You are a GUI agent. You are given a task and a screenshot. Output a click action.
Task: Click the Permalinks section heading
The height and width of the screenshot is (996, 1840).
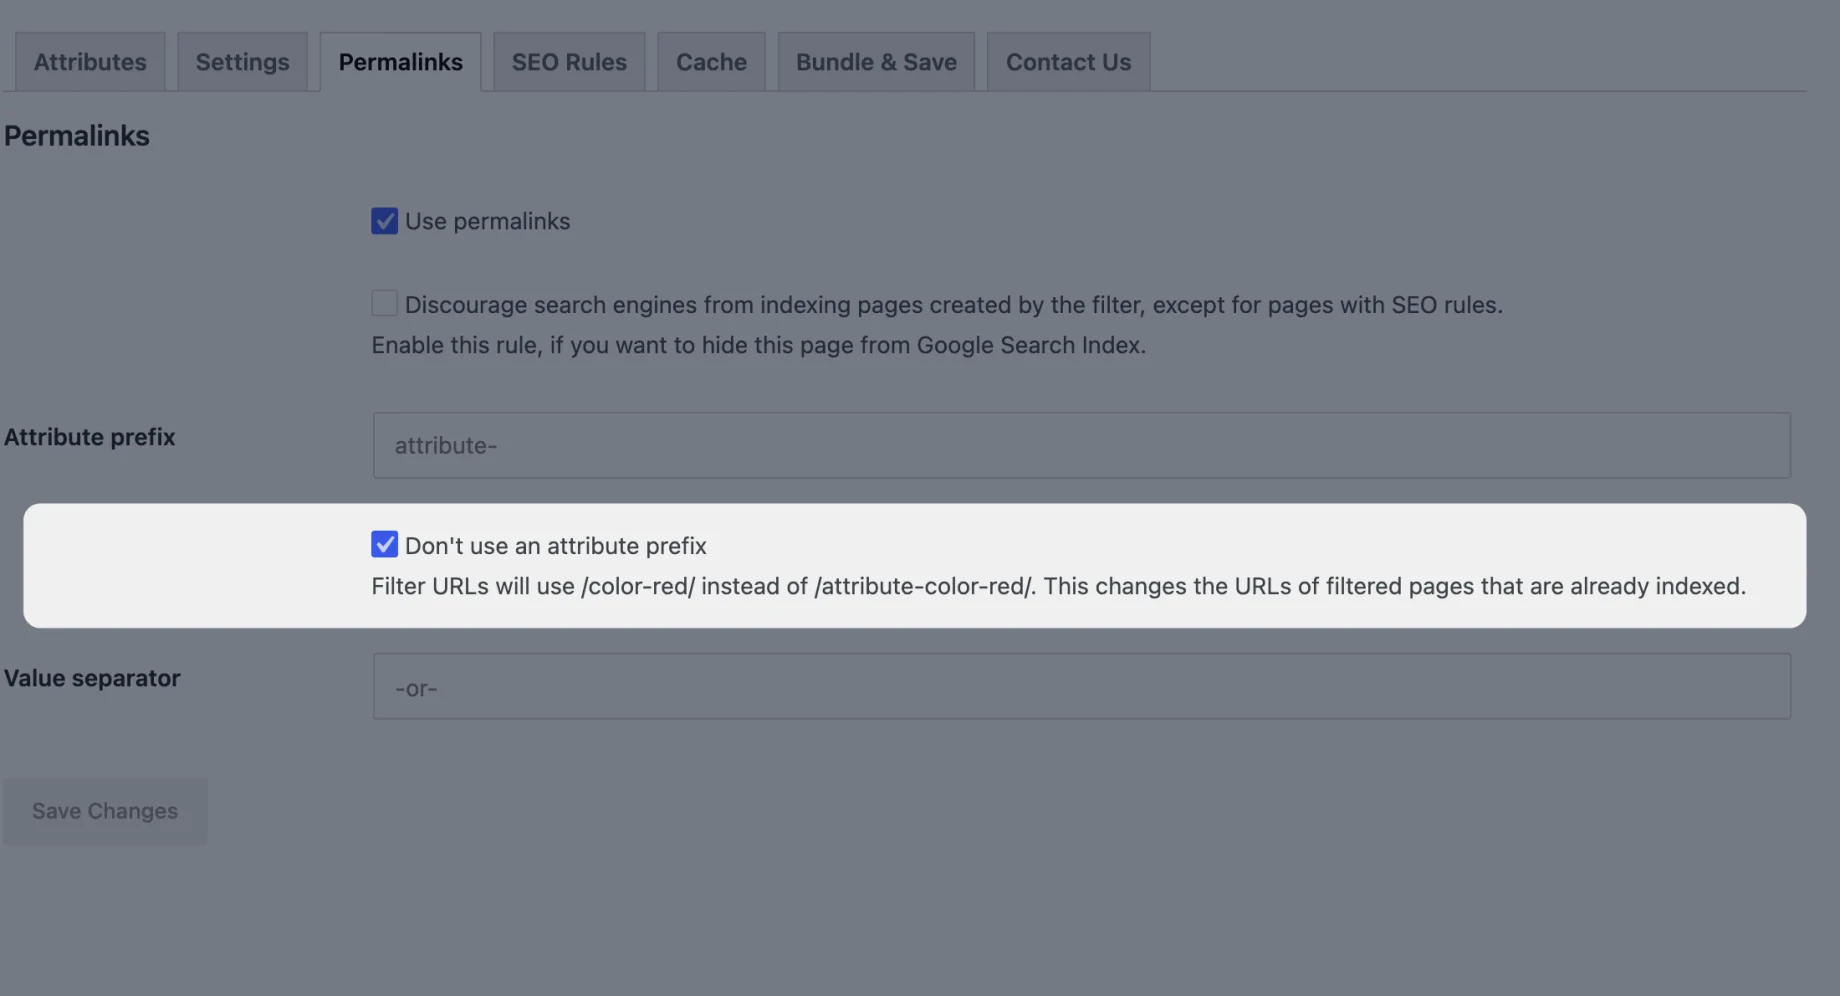click(77, 136)
